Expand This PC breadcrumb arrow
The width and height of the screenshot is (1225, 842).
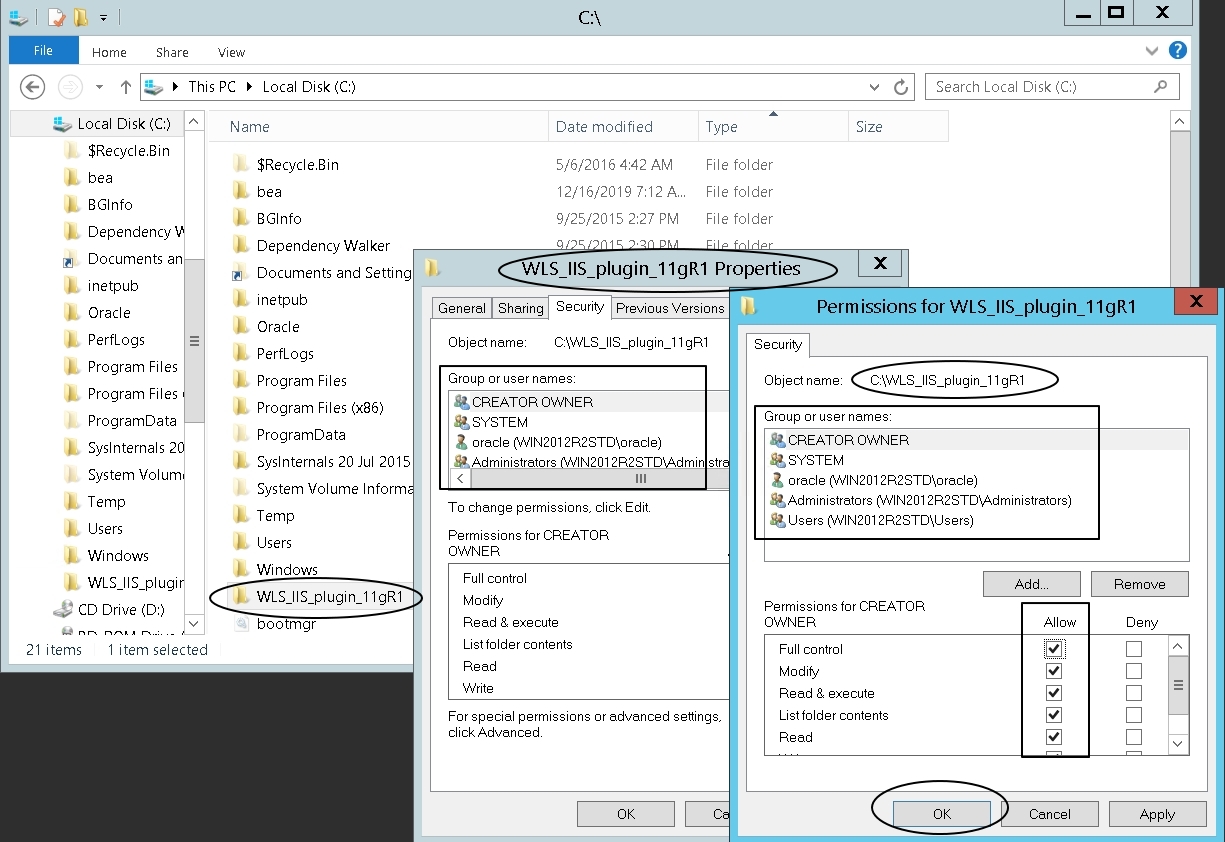pyautogui.click(x=249, y=87)
